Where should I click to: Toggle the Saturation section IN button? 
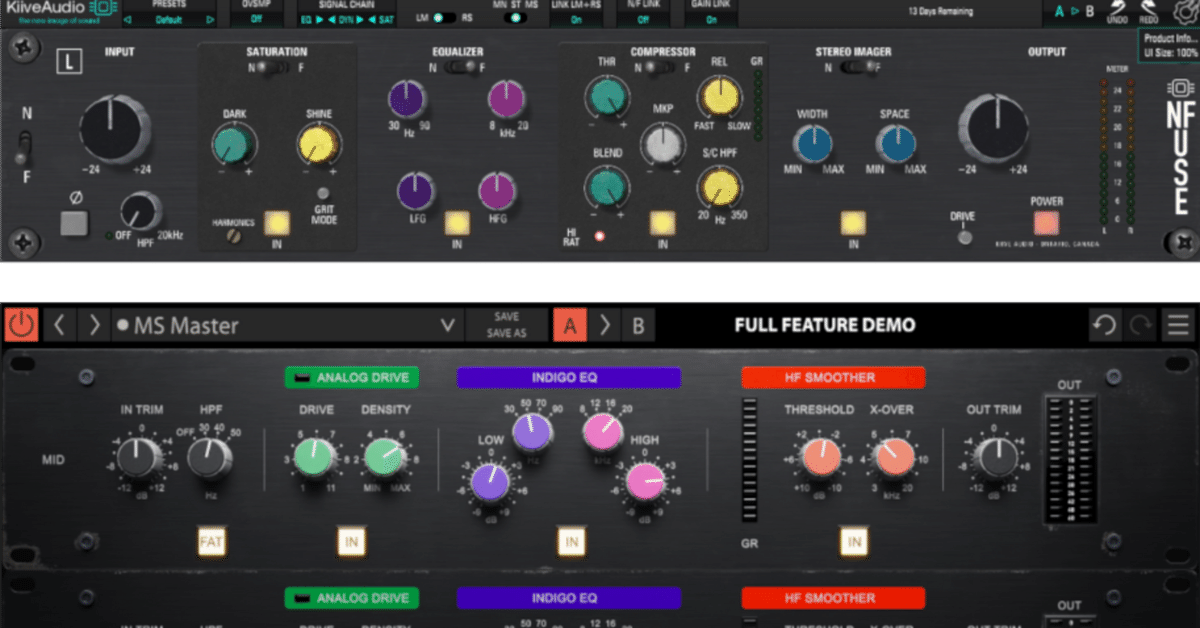coord(277,222)
